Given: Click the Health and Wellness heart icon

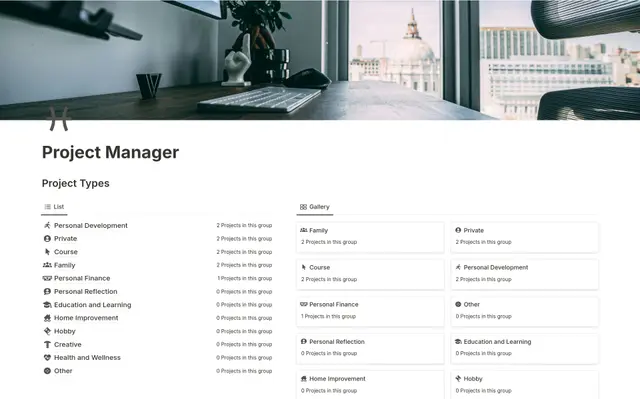Looking at the screenshot, I should (x=47, y=357).
